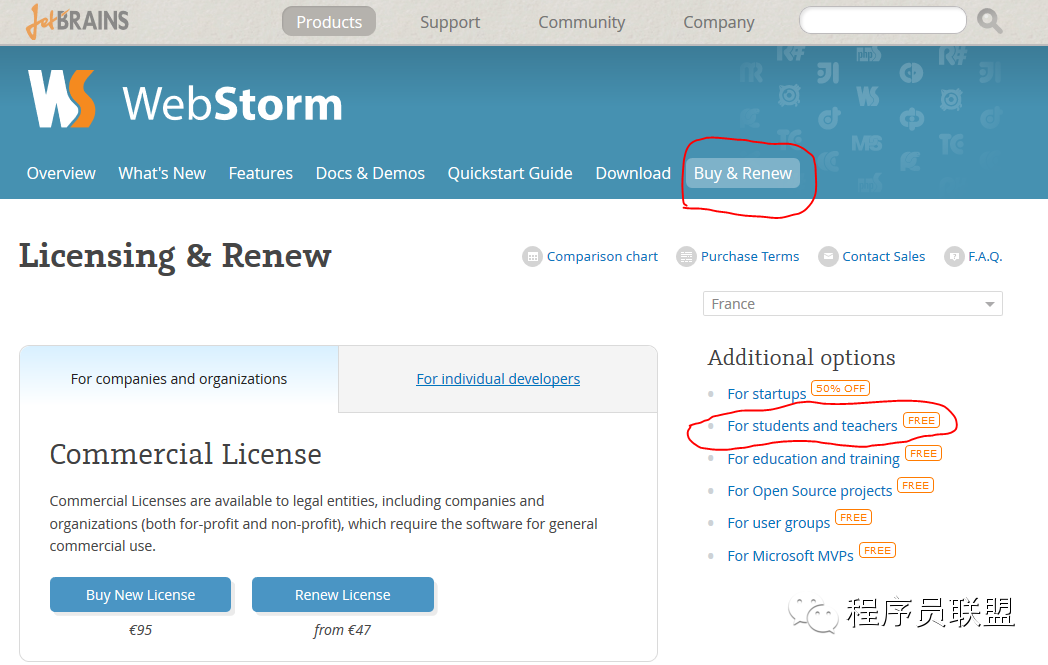Open the For user groups link

779,523
